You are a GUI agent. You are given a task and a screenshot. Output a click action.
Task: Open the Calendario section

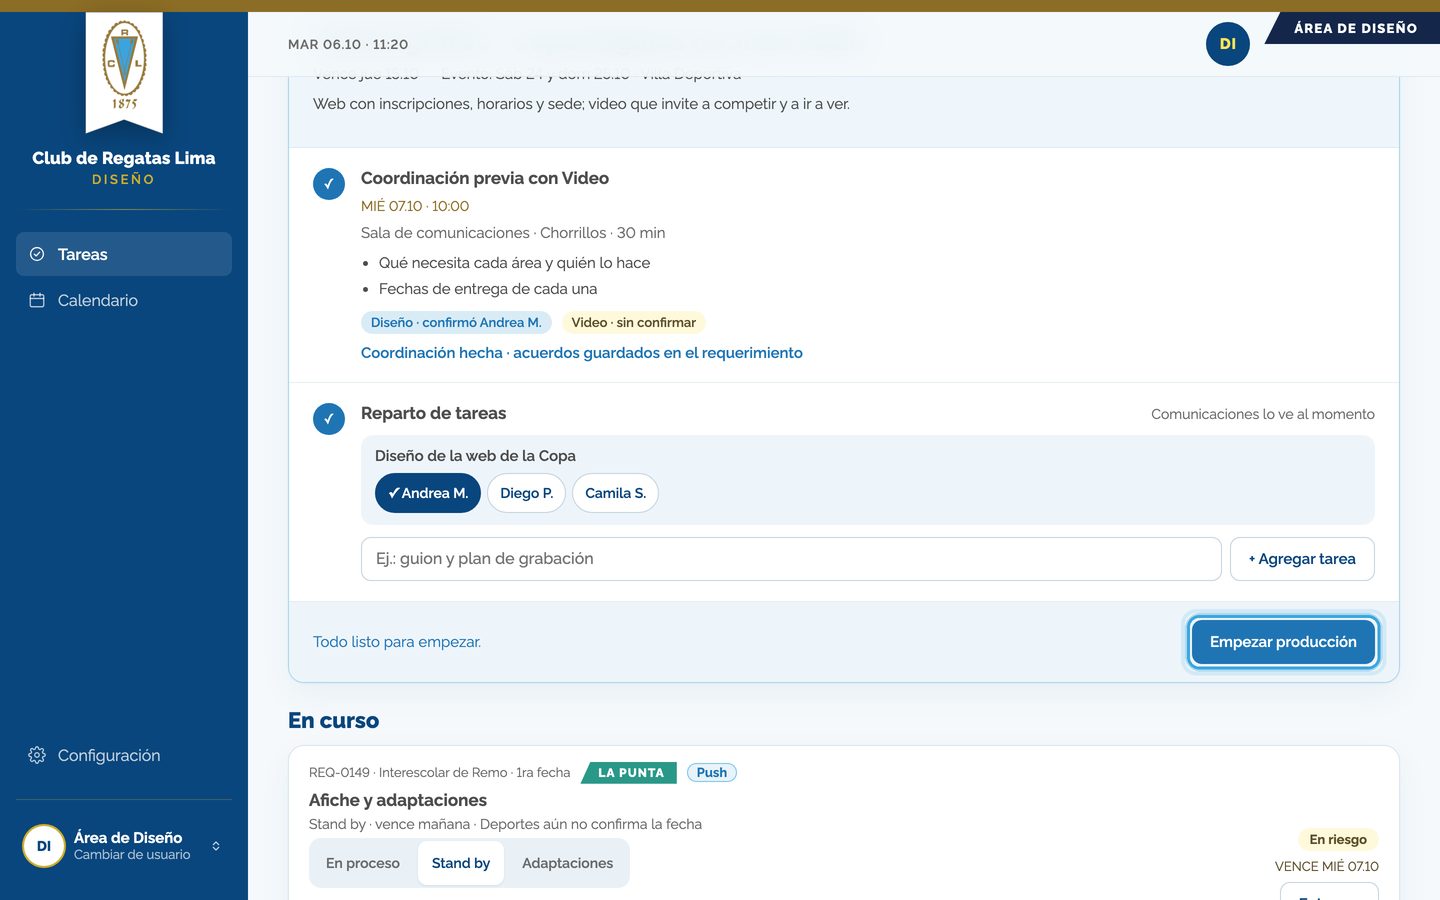coord(124,300)
